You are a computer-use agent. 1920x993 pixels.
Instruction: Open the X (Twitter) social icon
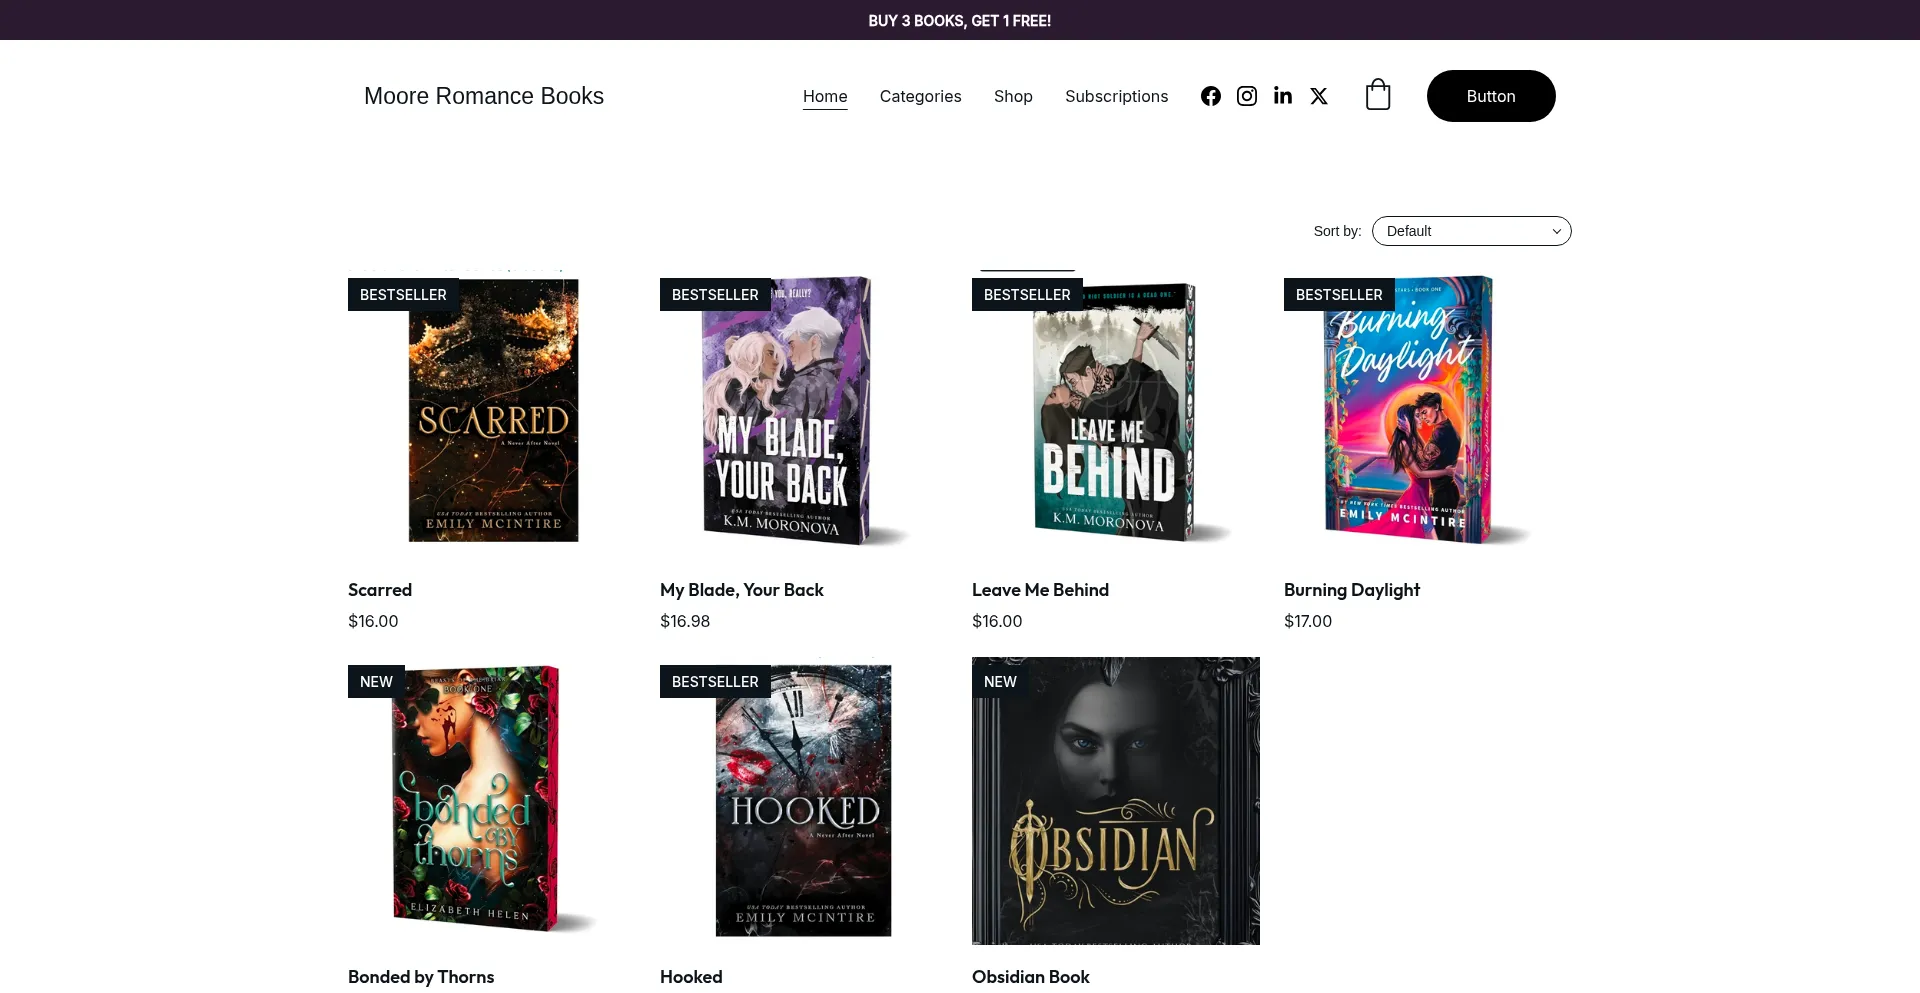click(1318, 96)
